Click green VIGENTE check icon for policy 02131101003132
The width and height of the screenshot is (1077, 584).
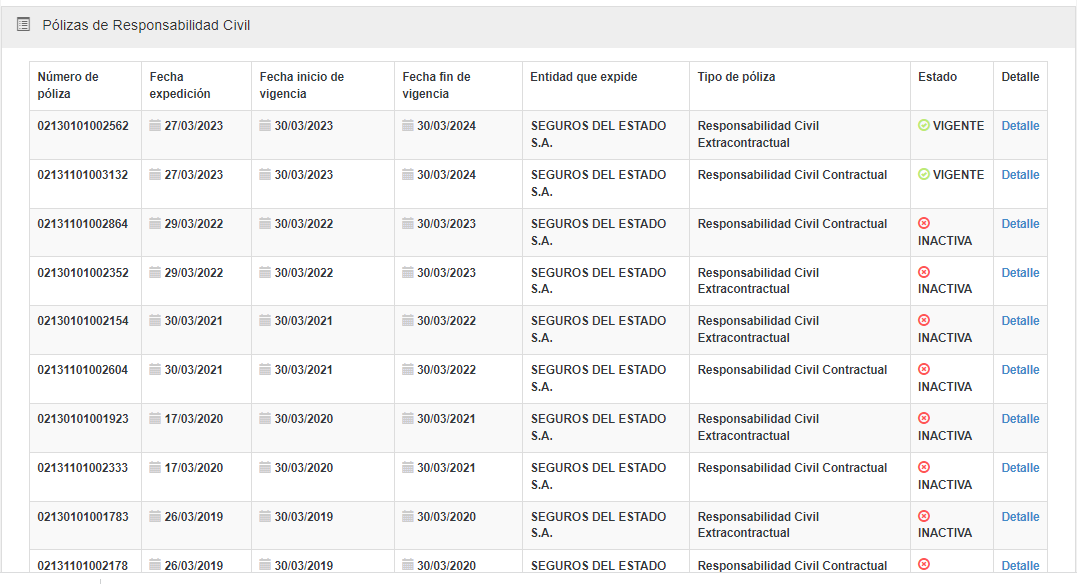(x=924, y=175)
